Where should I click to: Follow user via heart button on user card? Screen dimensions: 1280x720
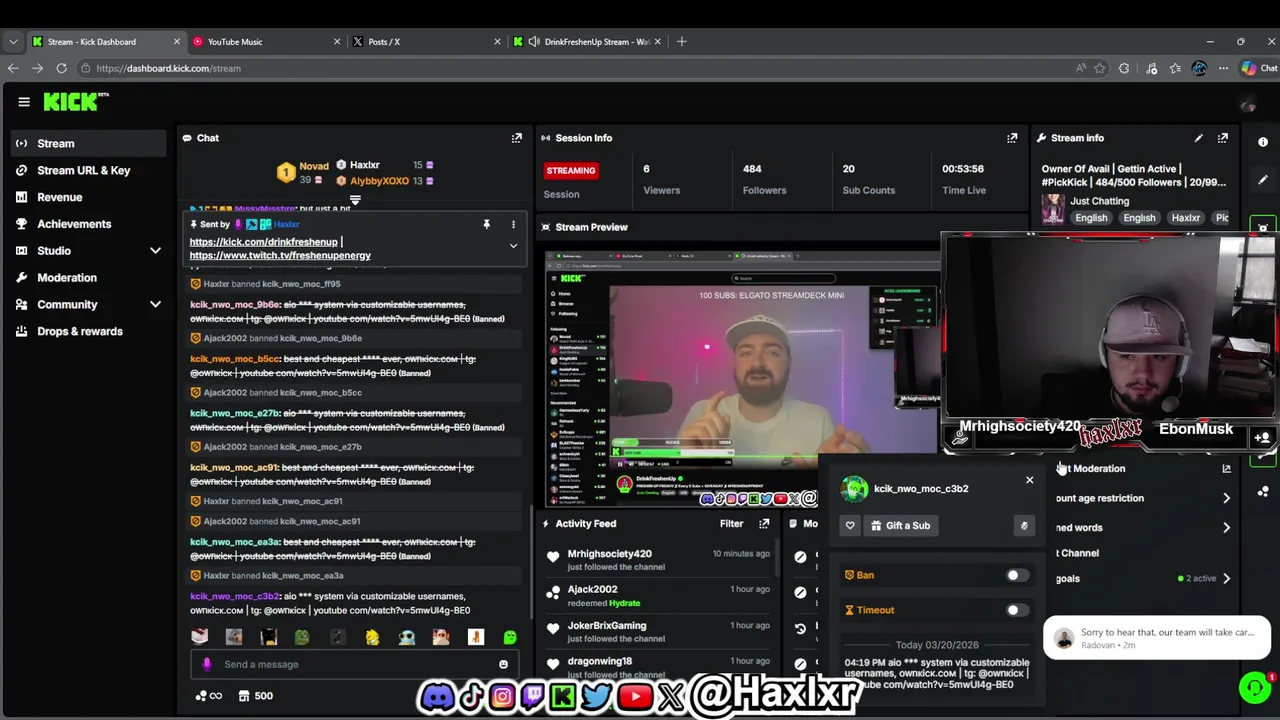(850, 525)
